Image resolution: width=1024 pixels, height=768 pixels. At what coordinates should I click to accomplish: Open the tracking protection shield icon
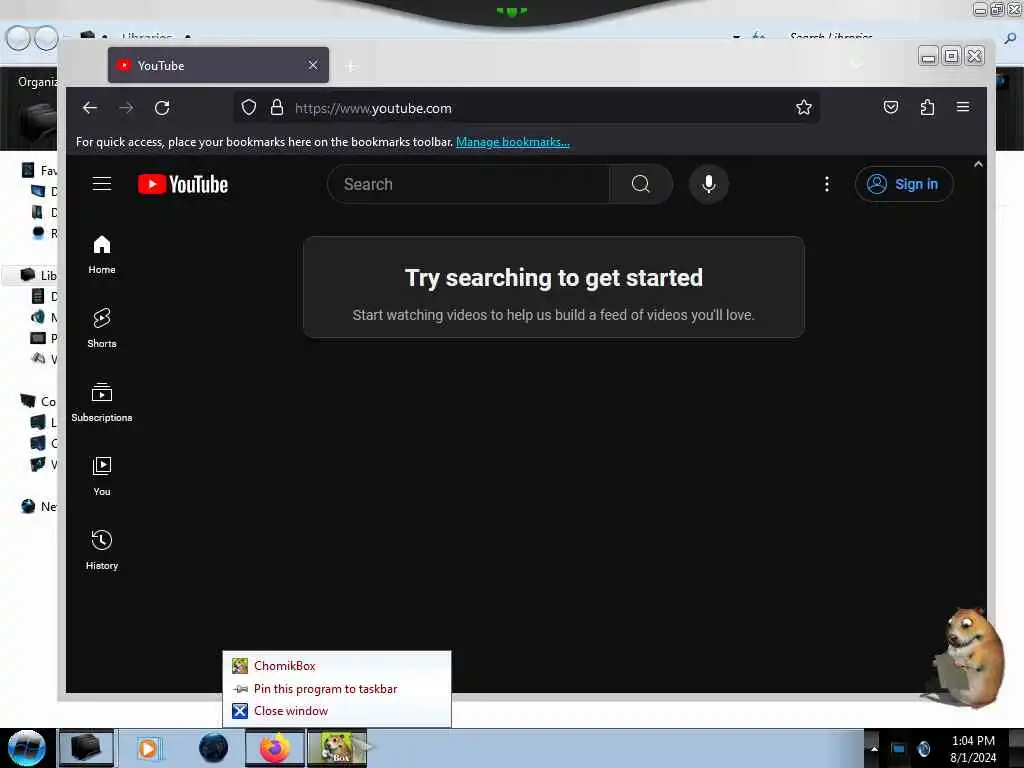tap(249, 108)
